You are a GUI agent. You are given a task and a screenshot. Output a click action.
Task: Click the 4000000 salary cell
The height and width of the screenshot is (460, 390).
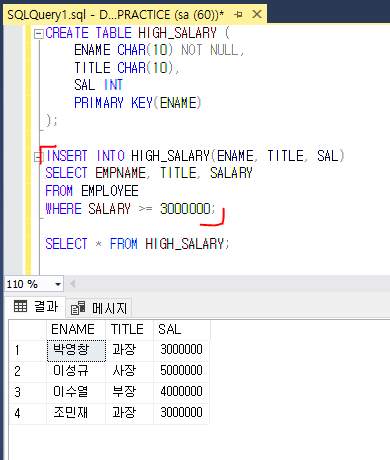tap(181, 392)
